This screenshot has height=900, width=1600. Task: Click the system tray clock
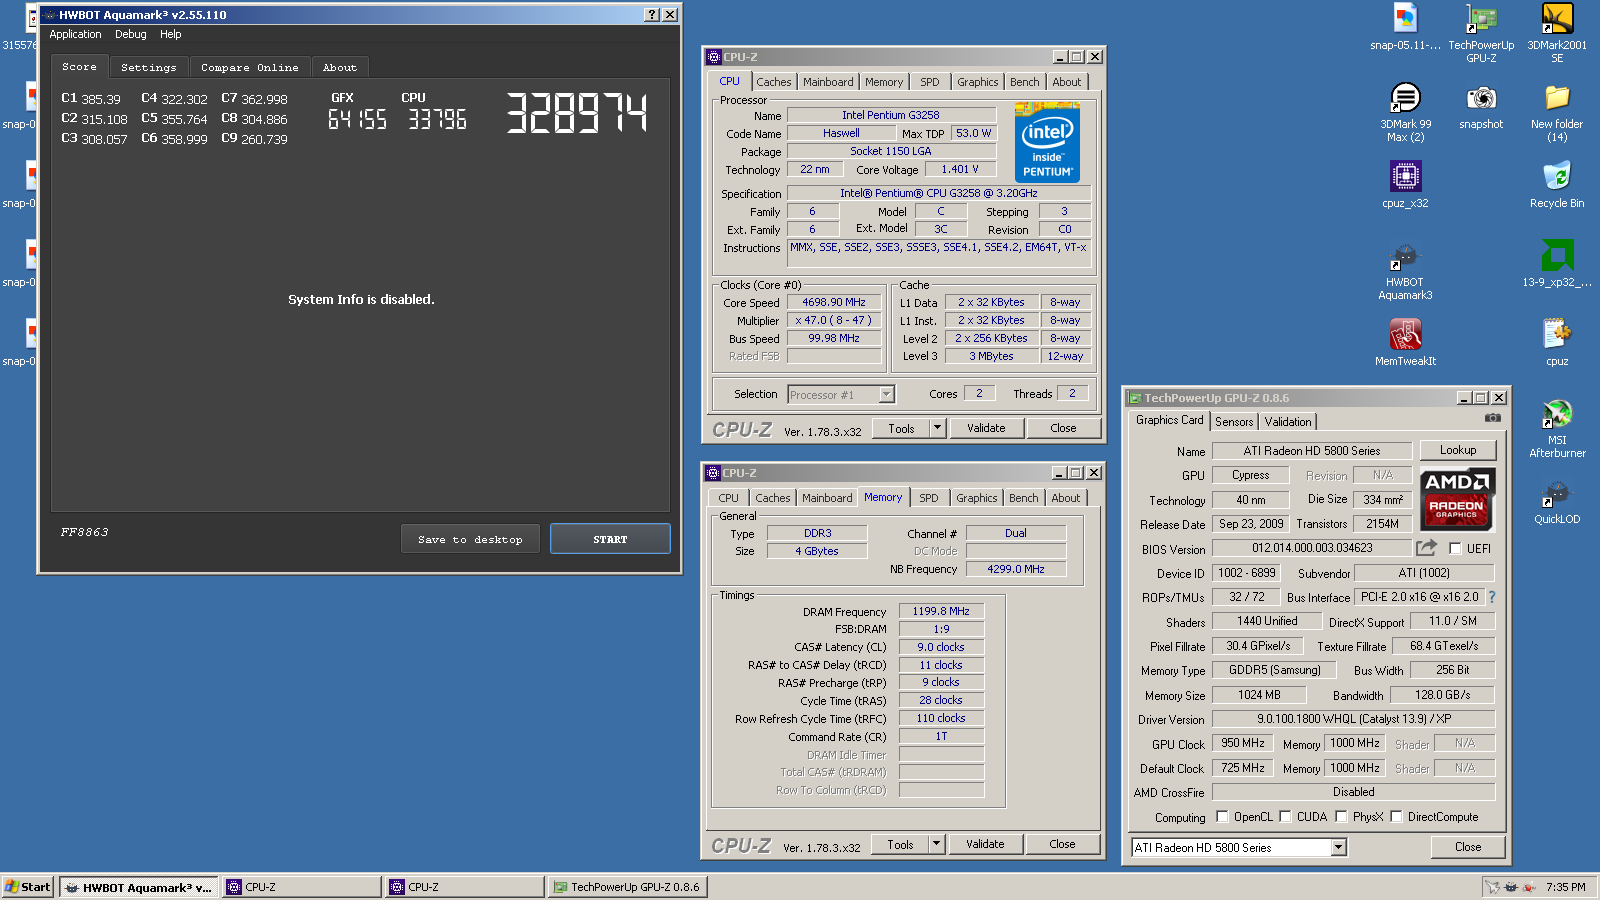(x=1565, y=887)
